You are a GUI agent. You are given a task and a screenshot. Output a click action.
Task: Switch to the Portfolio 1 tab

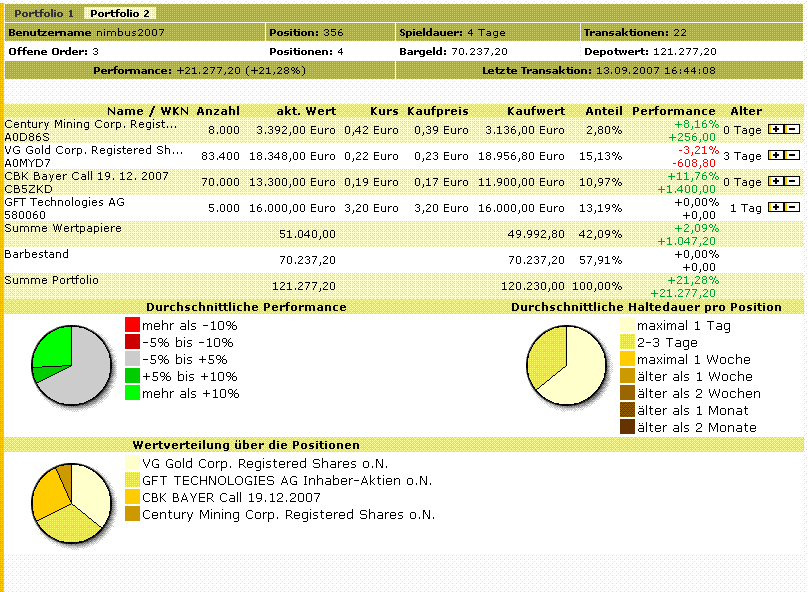[x=44, y=13]
